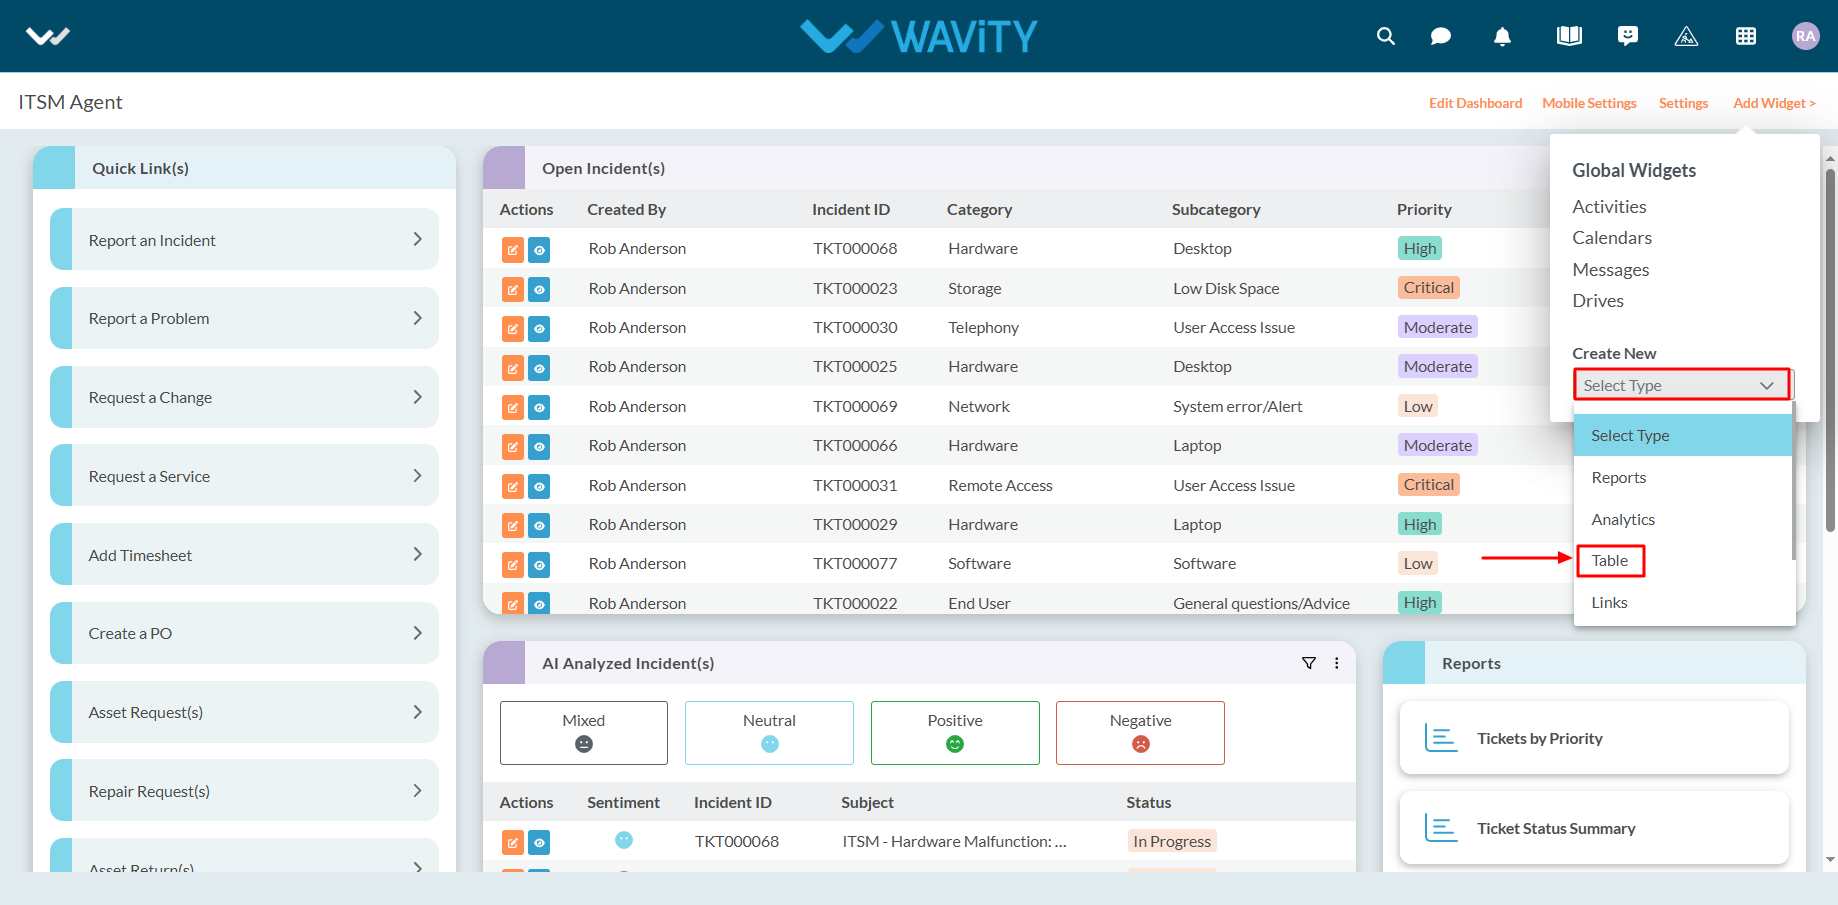View incident TKT000068 with blue eye icon
This screenshot has height=905, width=1838.
coord(539,249)
